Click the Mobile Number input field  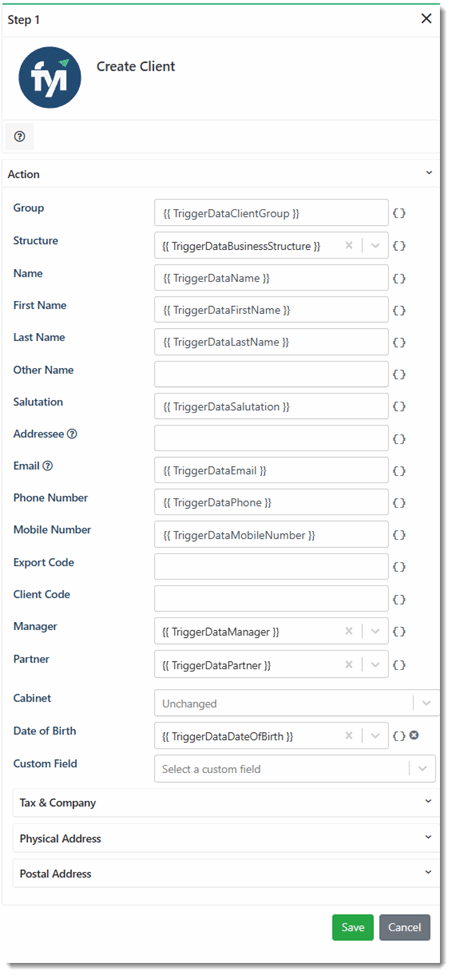pos(271,535)
